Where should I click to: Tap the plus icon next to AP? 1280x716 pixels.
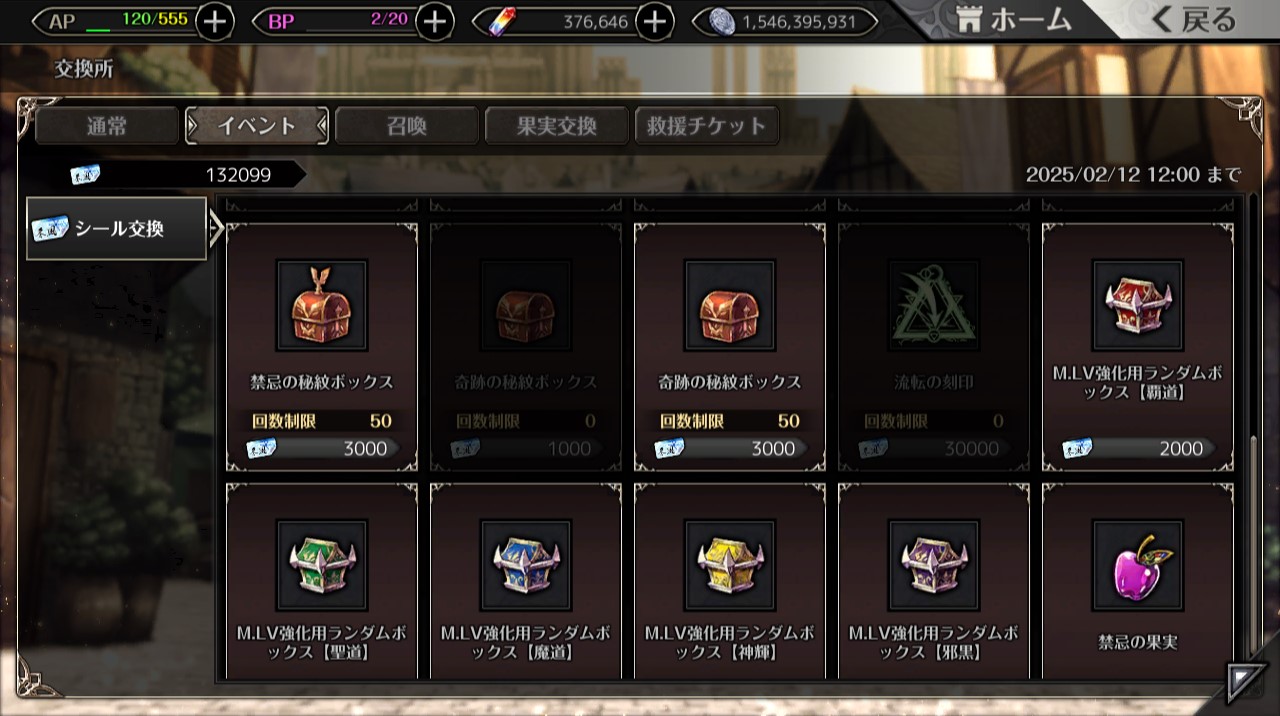click(x=214, y=21)
